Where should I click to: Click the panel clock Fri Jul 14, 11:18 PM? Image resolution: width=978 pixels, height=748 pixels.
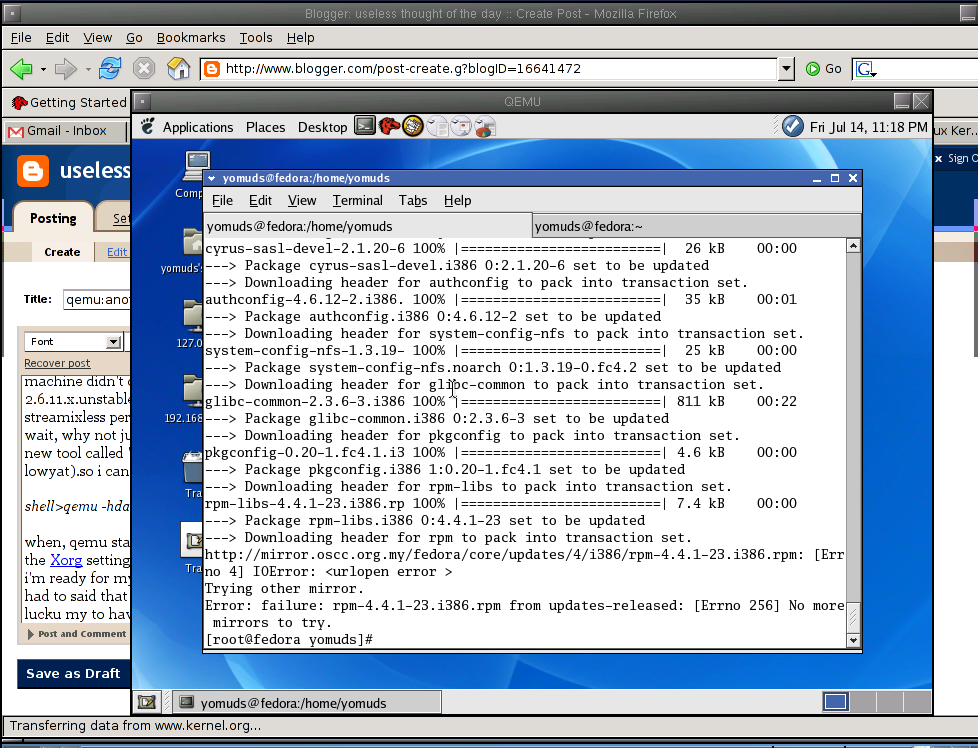pos(868,127)
